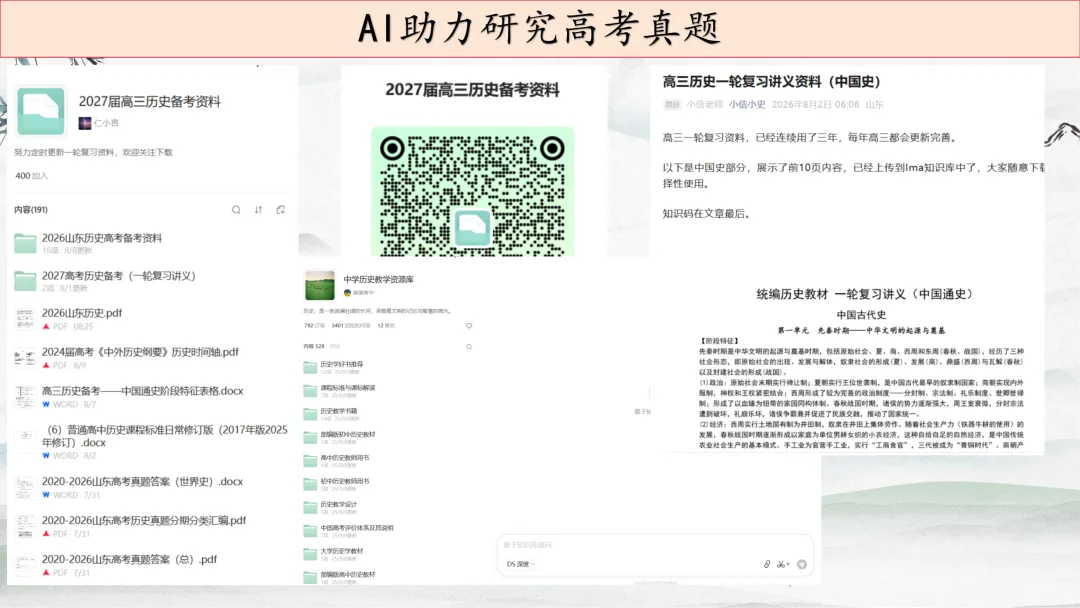
Task: Open scissors tool dropdown in chat box
Action: coord(783,564)
